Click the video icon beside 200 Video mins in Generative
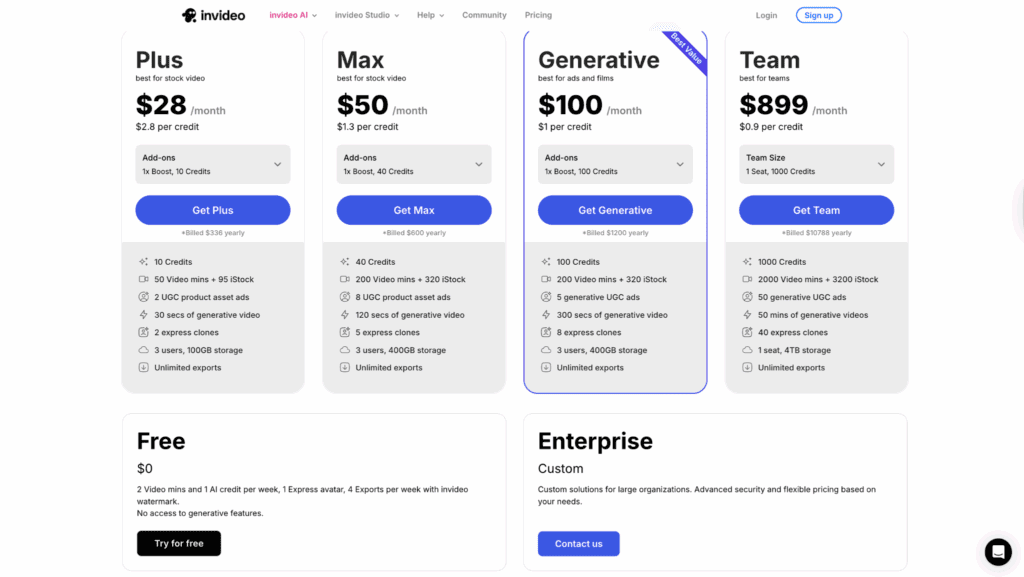The height and width of the screenshot is (577, 1024). [x=546, y=279]
